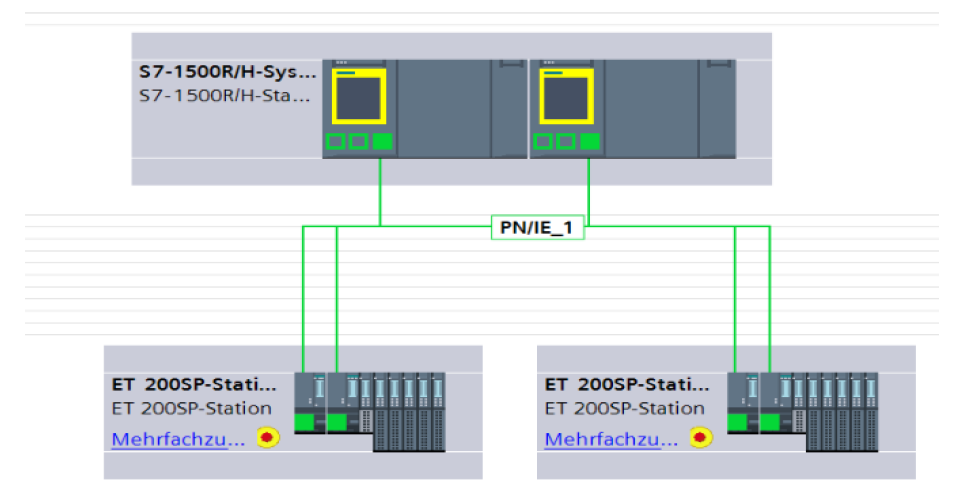Click first outlined green port on right CPU
The image size is (960, 483).
tap(543, 142)
